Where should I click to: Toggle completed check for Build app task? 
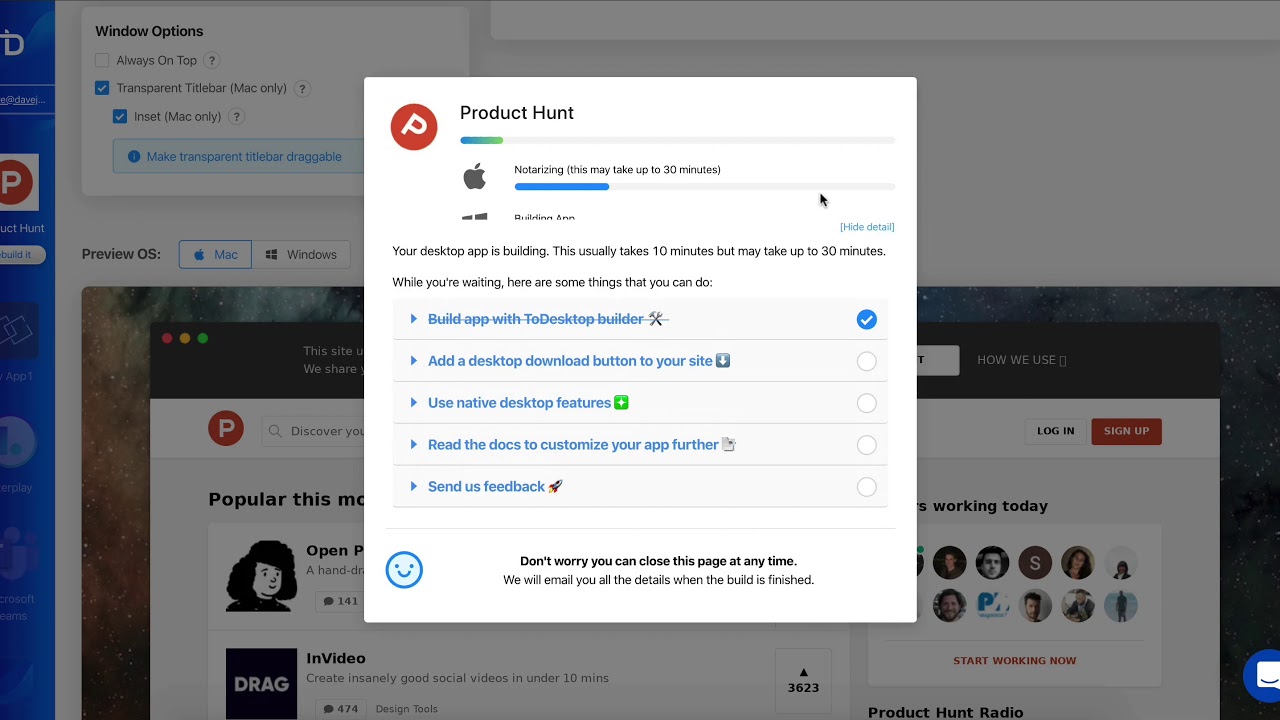pyautogui.click(x=866, y=320)
